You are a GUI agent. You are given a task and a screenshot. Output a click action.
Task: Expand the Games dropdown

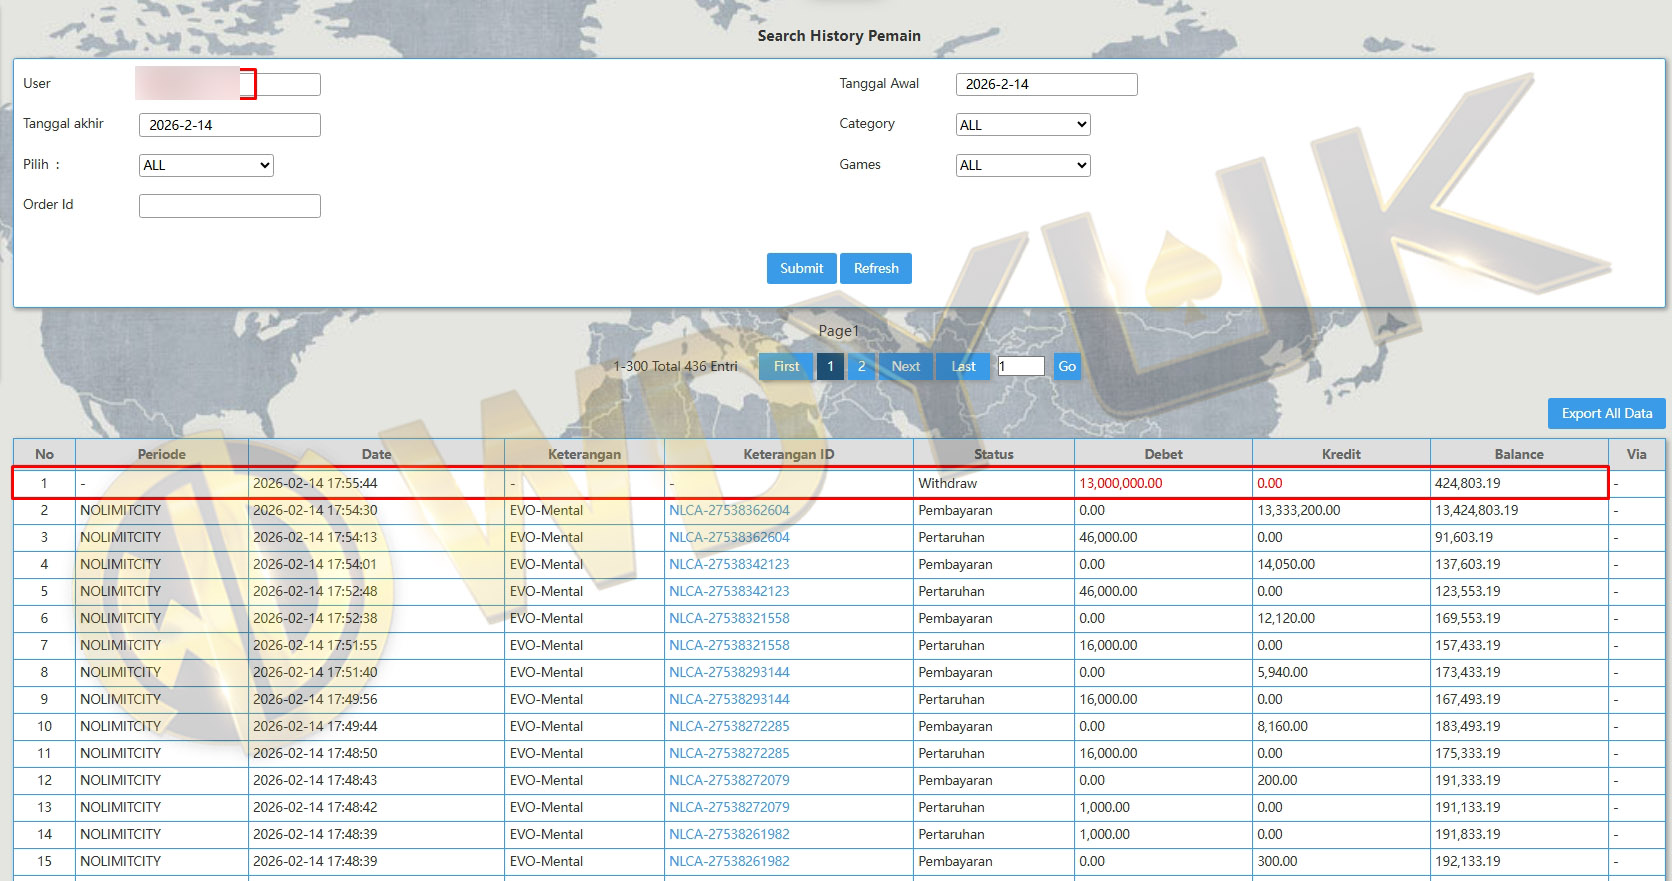[x=1022, y=165]
